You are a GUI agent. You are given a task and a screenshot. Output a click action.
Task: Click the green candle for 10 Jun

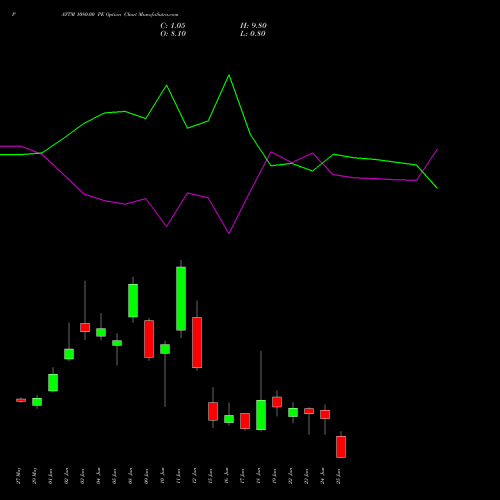[x=165, y=349]
